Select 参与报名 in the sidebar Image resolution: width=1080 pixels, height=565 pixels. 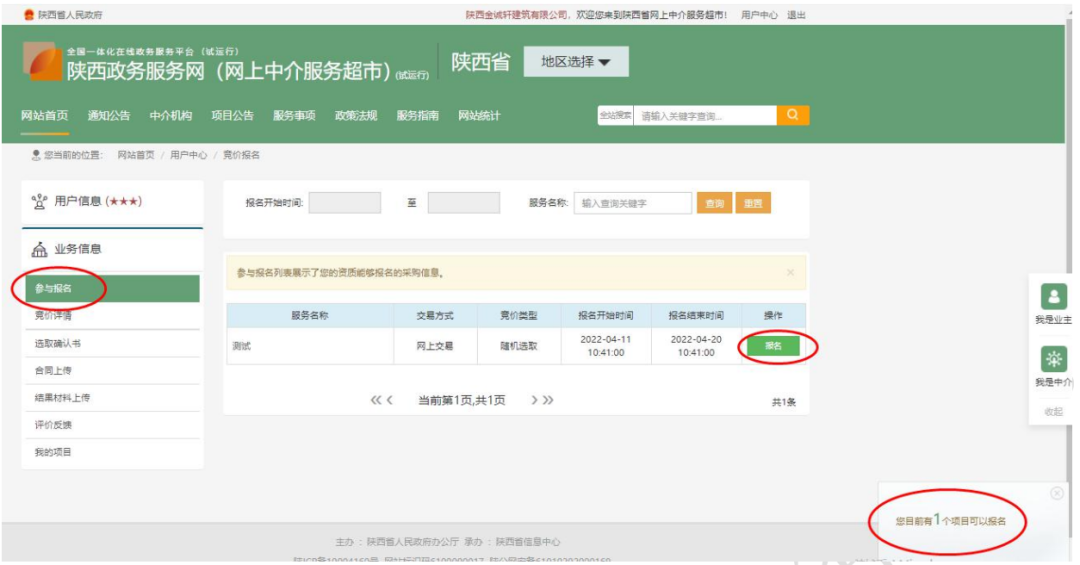[x=112, y=289]
